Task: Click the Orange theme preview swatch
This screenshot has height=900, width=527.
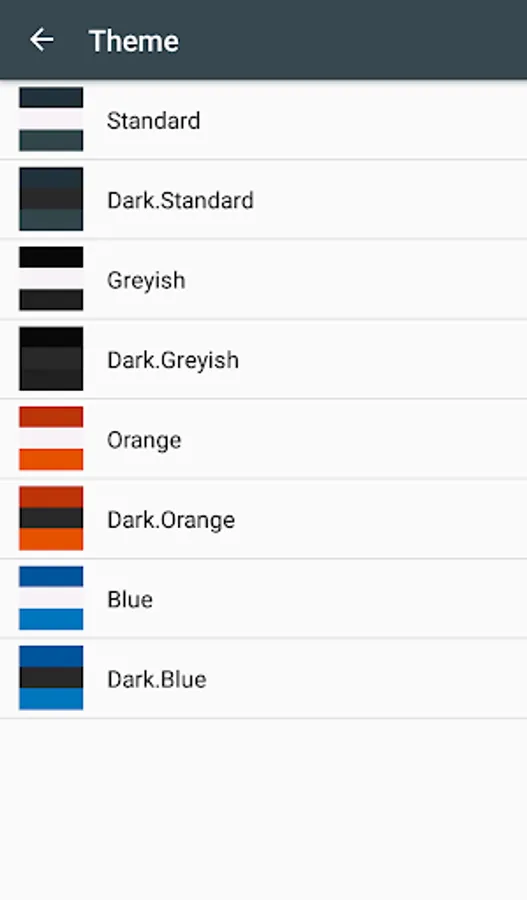Action: click(x=51, y=439)
